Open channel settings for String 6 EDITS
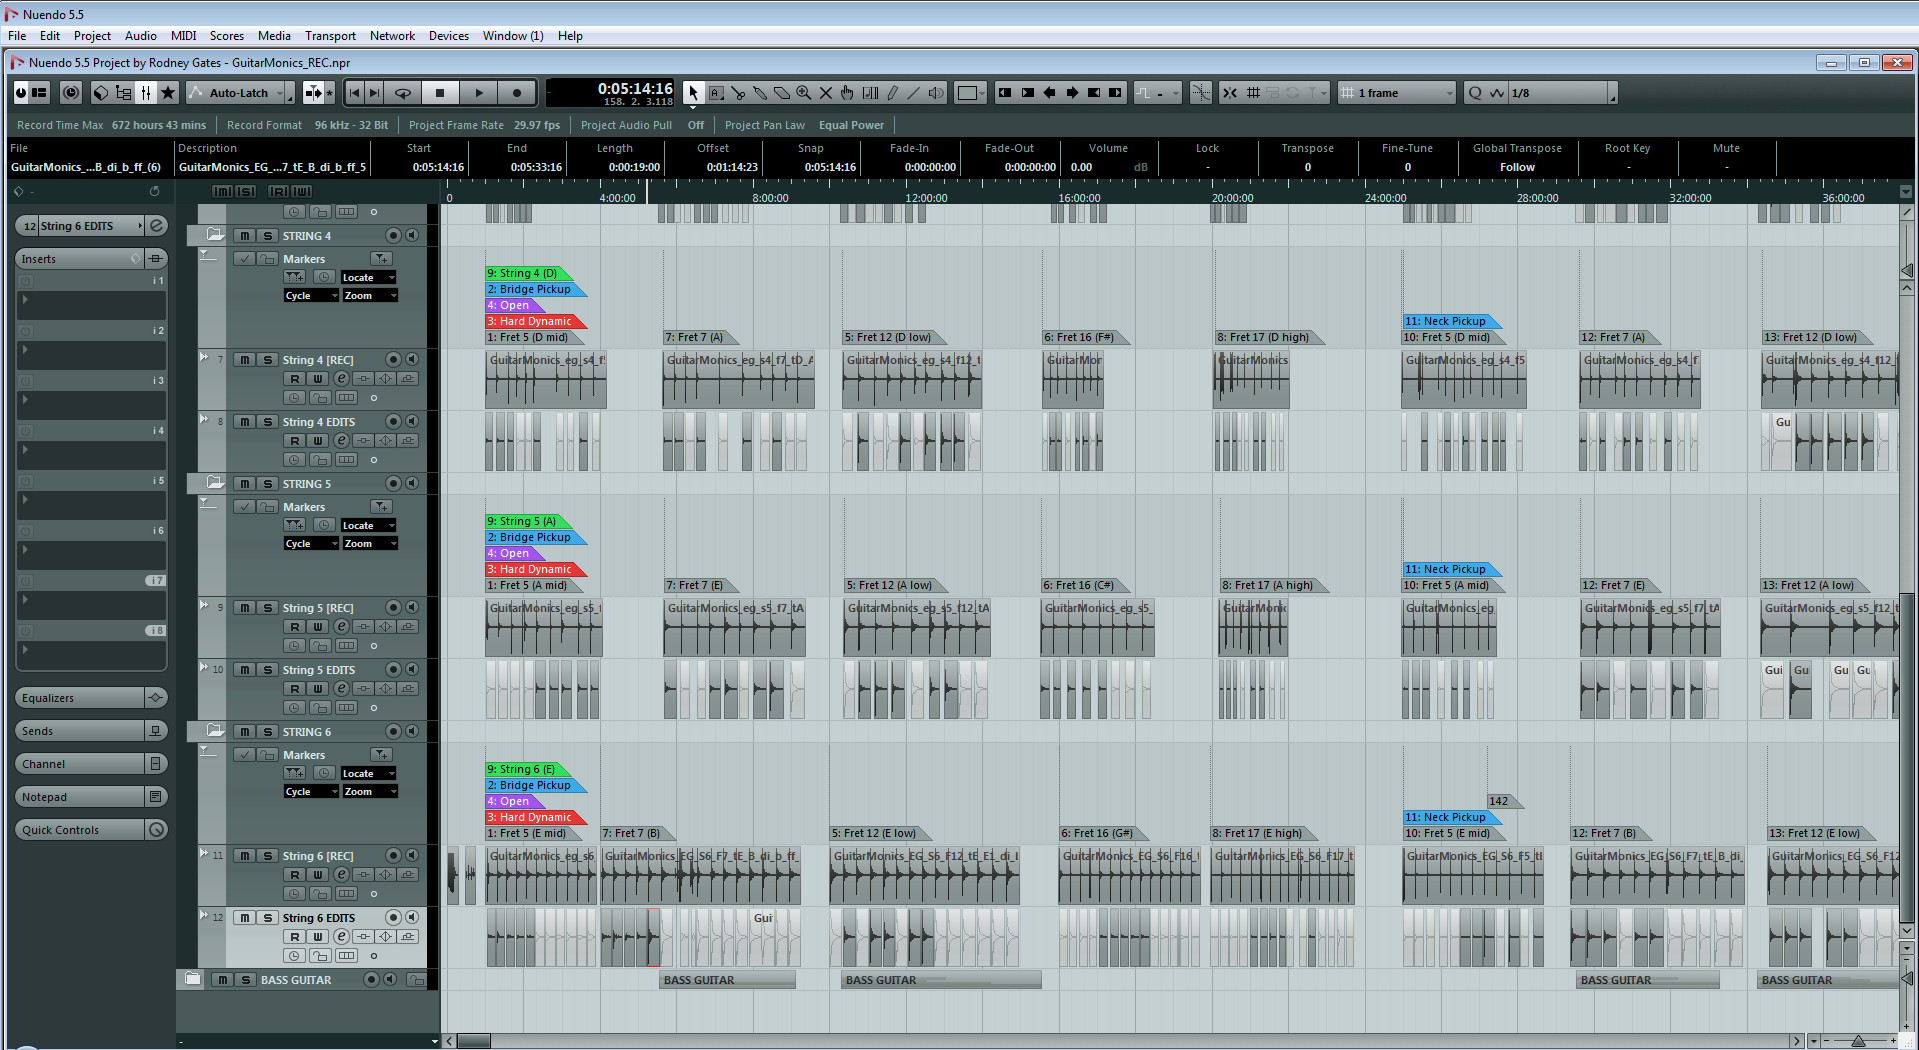Image resolution: width=1919 pixels, height=1050 pixels. pos(341,937)
